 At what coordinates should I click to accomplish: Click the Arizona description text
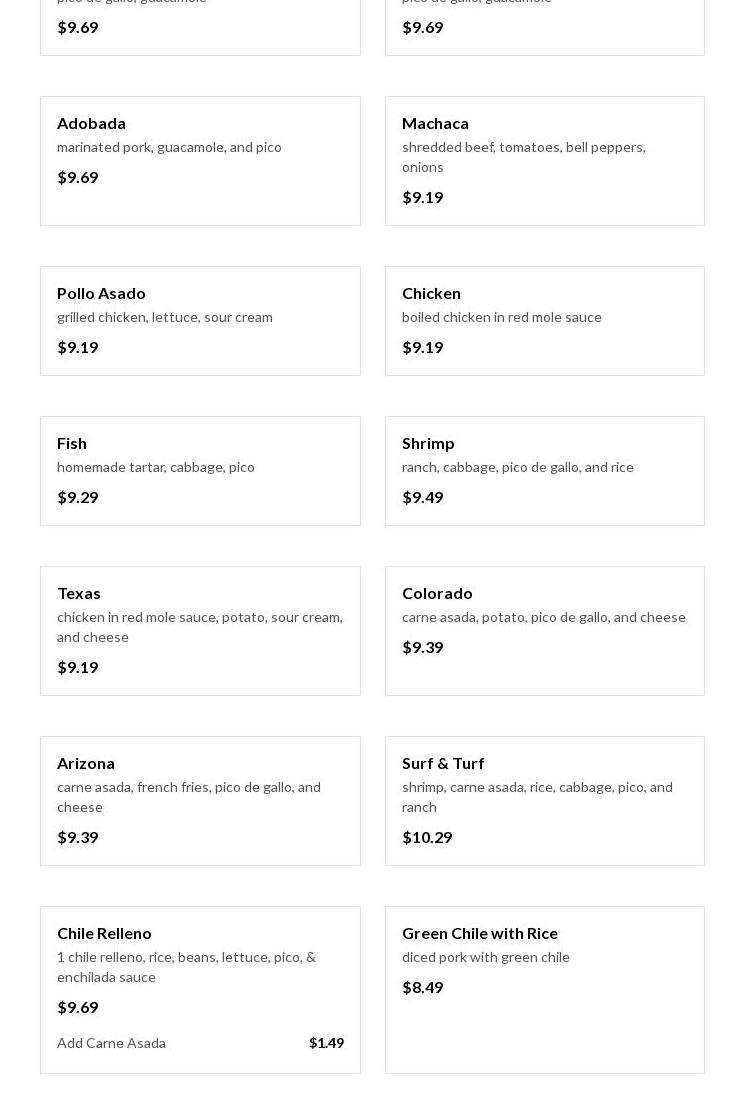coord(189,797)
